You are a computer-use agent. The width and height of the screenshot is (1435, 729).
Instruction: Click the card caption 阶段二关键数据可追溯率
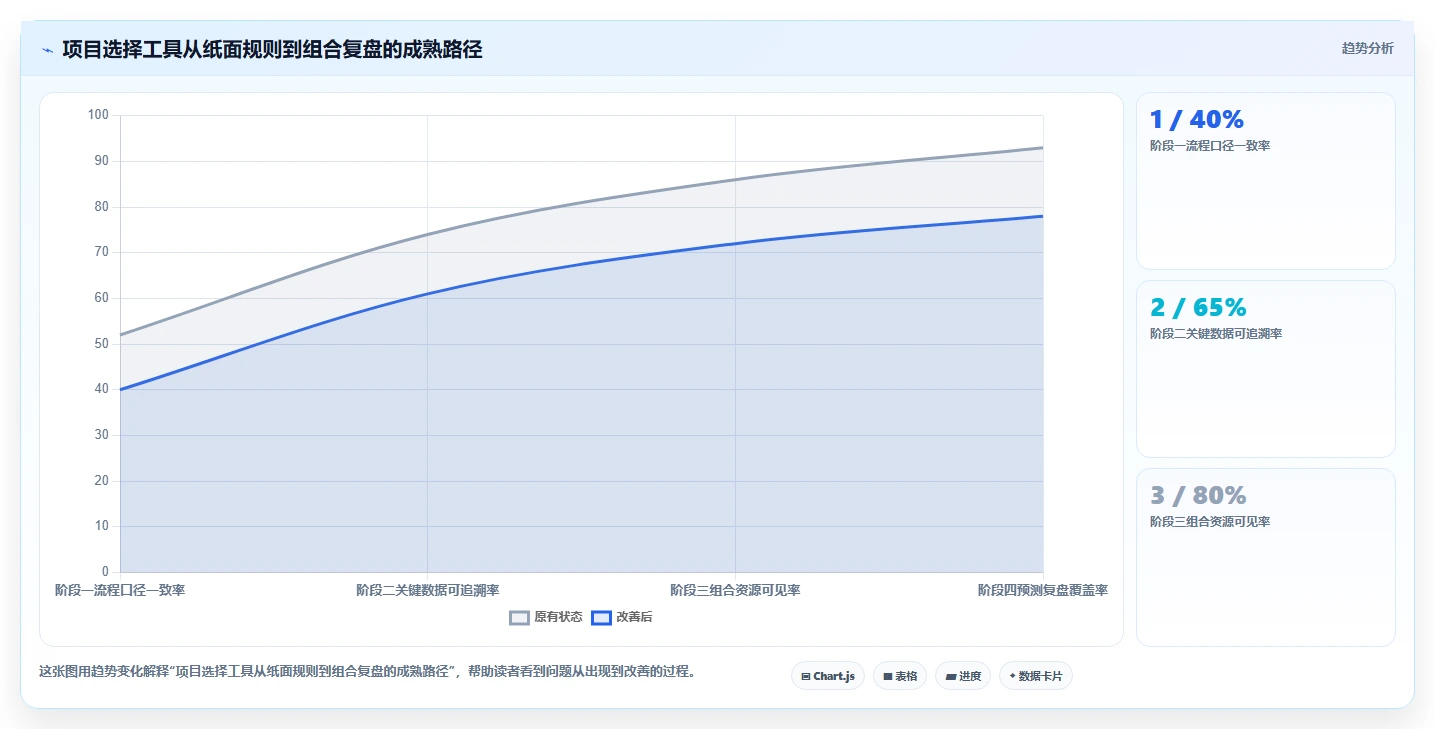tap(1216, 334)
